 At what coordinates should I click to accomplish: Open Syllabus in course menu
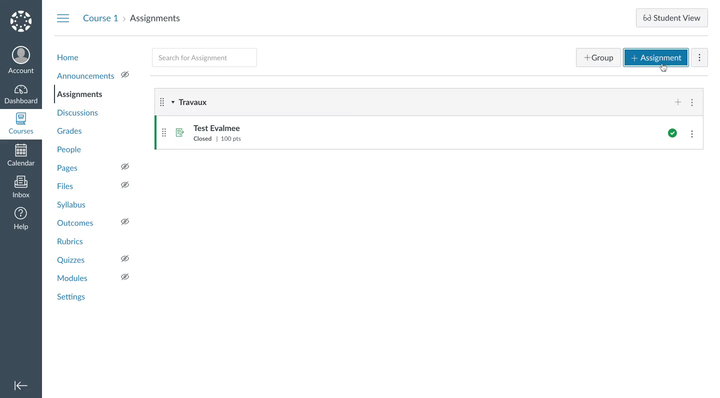coord(71,204)
